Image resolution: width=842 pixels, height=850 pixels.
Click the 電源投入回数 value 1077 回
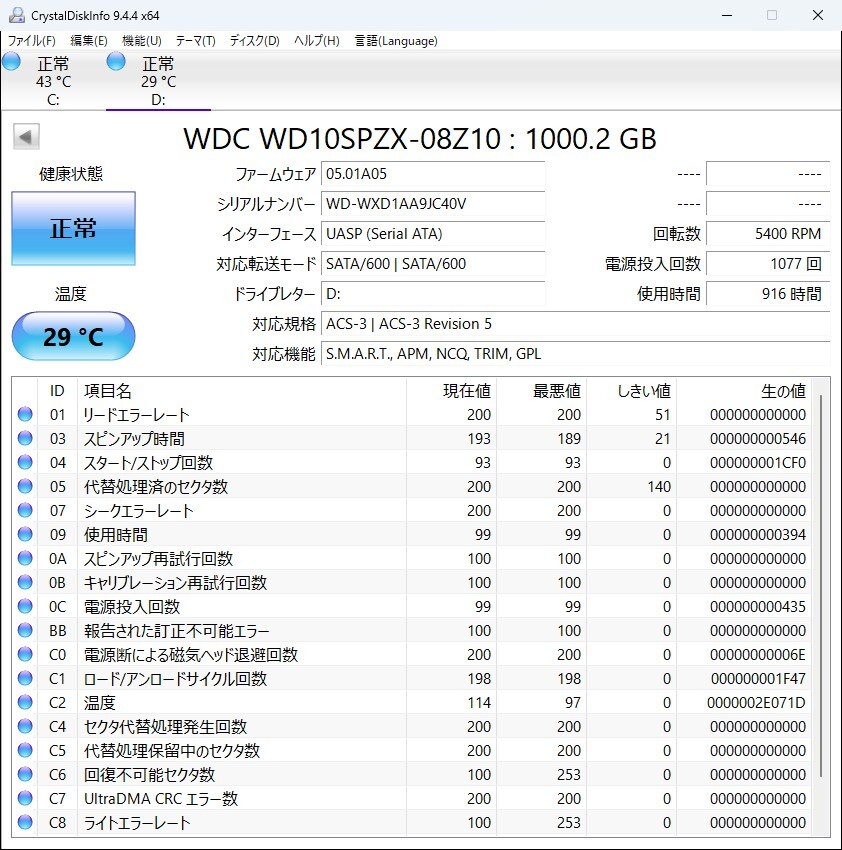[768, 263]
